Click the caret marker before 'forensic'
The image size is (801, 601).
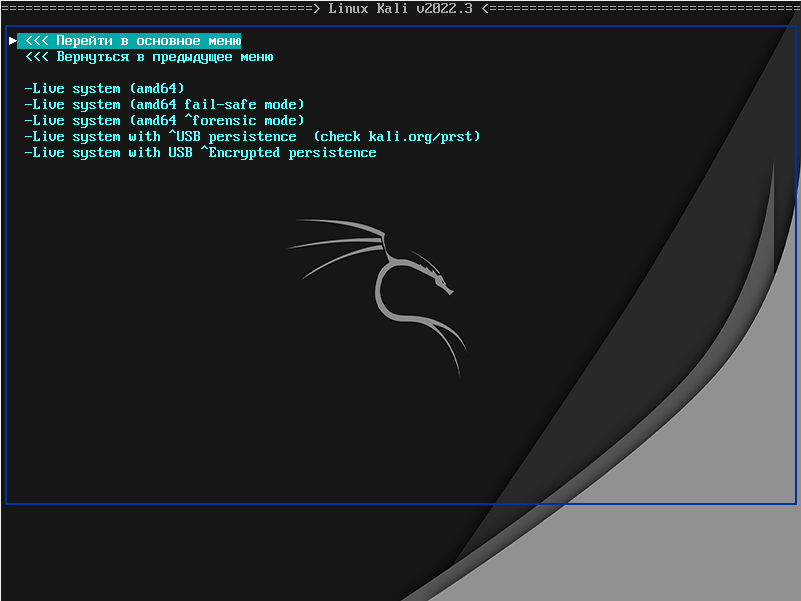pyautogui.click(x=189, y=120)
